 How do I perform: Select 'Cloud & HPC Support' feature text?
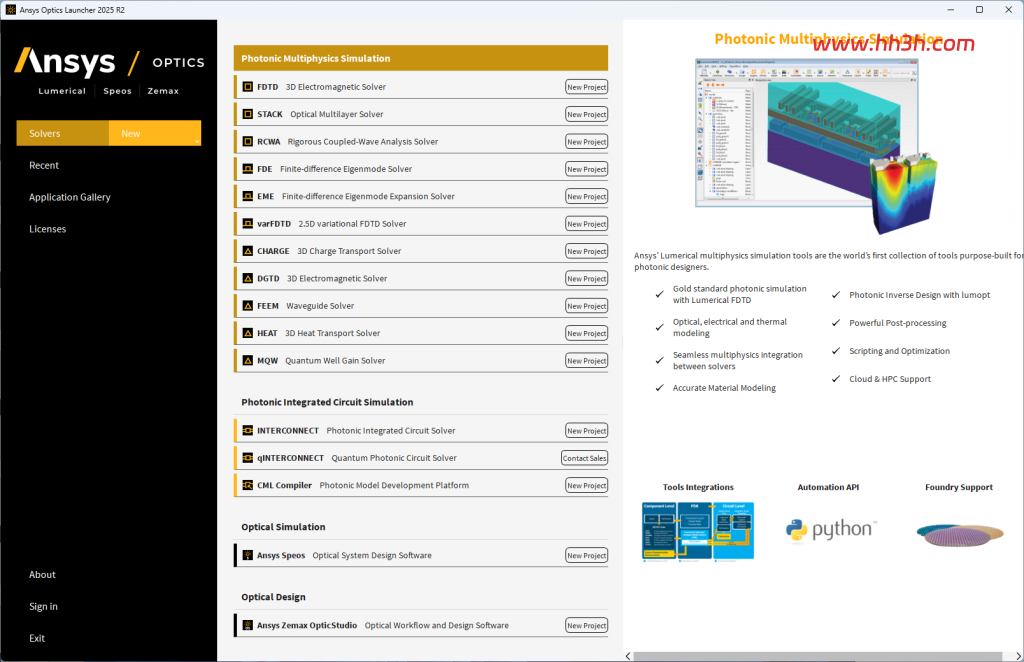890,379
